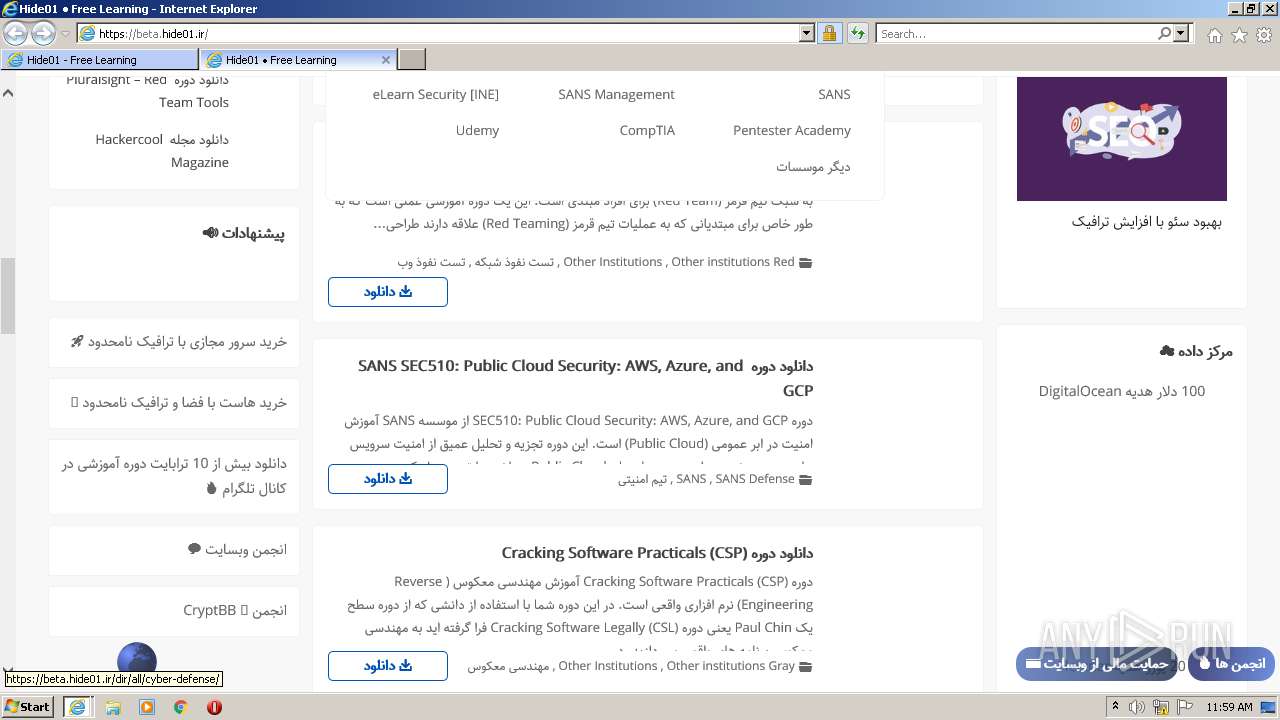Click download button for Cracking Software Practicals
This screenshot has width=1280, height=720.
point(388,666)
